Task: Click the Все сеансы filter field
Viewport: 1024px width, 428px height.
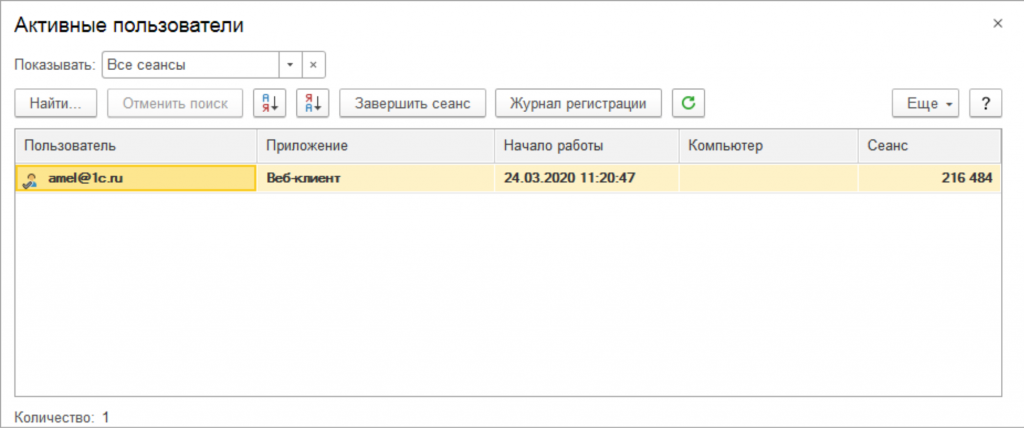Action: pyautogui.click(x=188, y=64)
